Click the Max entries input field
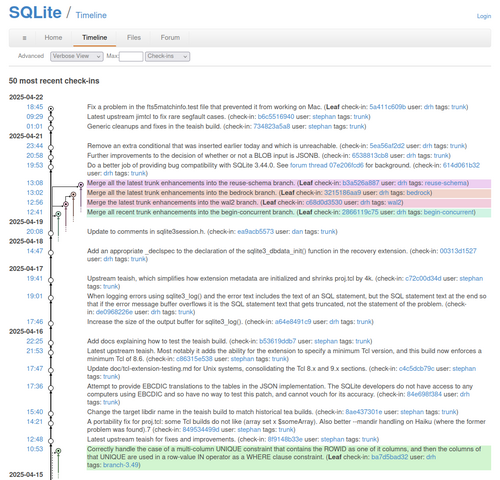Image resolution: width=500 pixels, height=480 pixels. (x=131, y=57)
